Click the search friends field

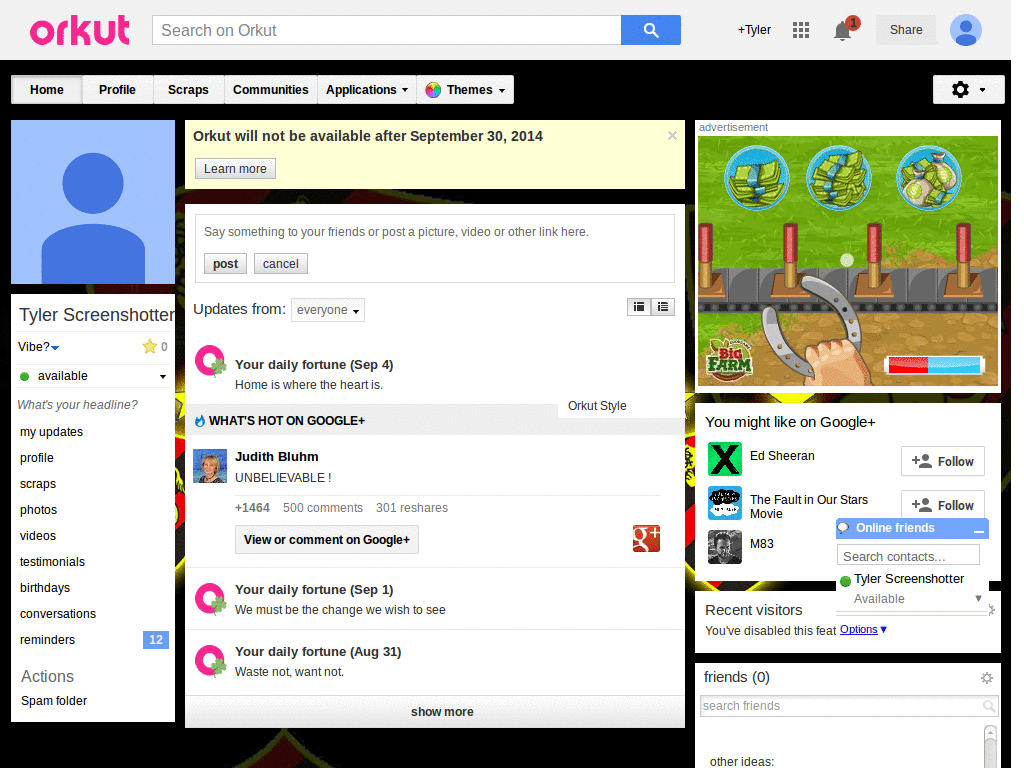849,706
